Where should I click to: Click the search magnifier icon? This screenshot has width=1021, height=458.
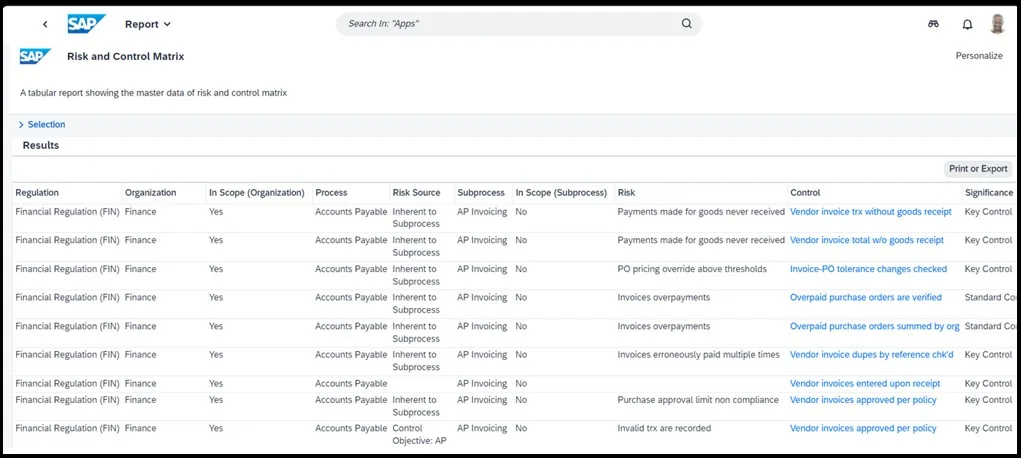click(687, 24)
